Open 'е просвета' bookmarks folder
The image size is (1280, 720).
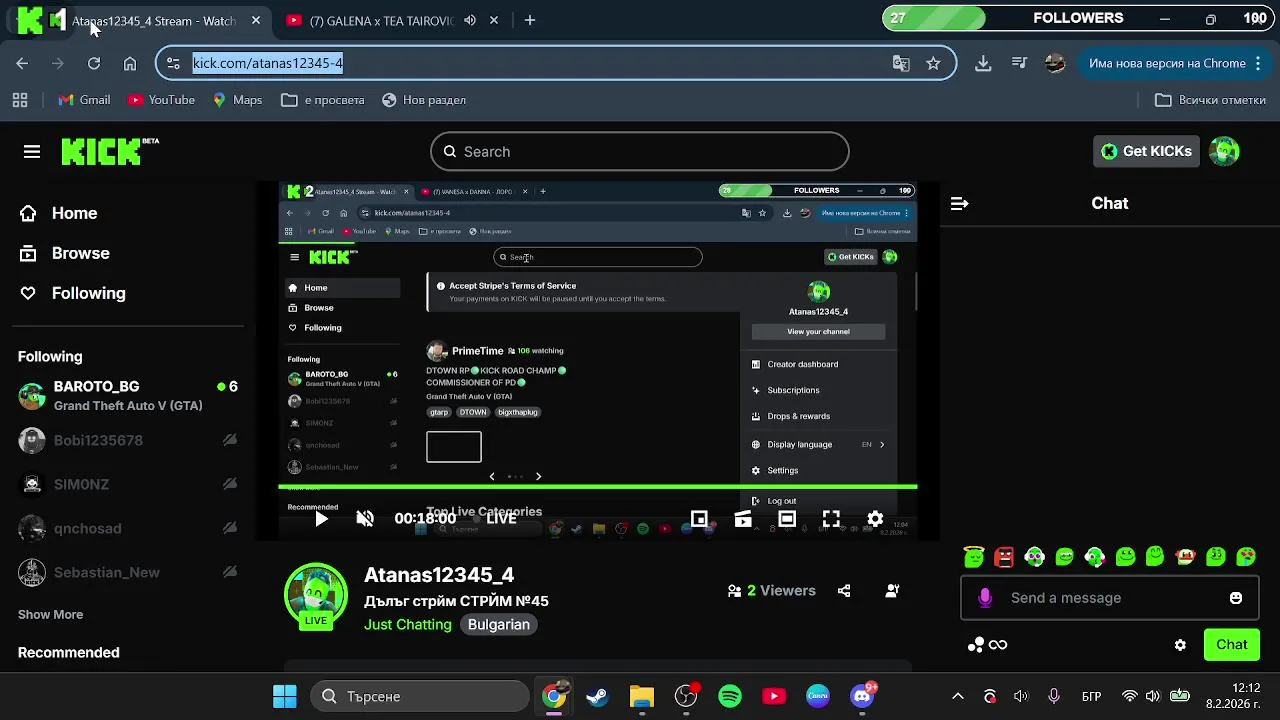point(323,100)
